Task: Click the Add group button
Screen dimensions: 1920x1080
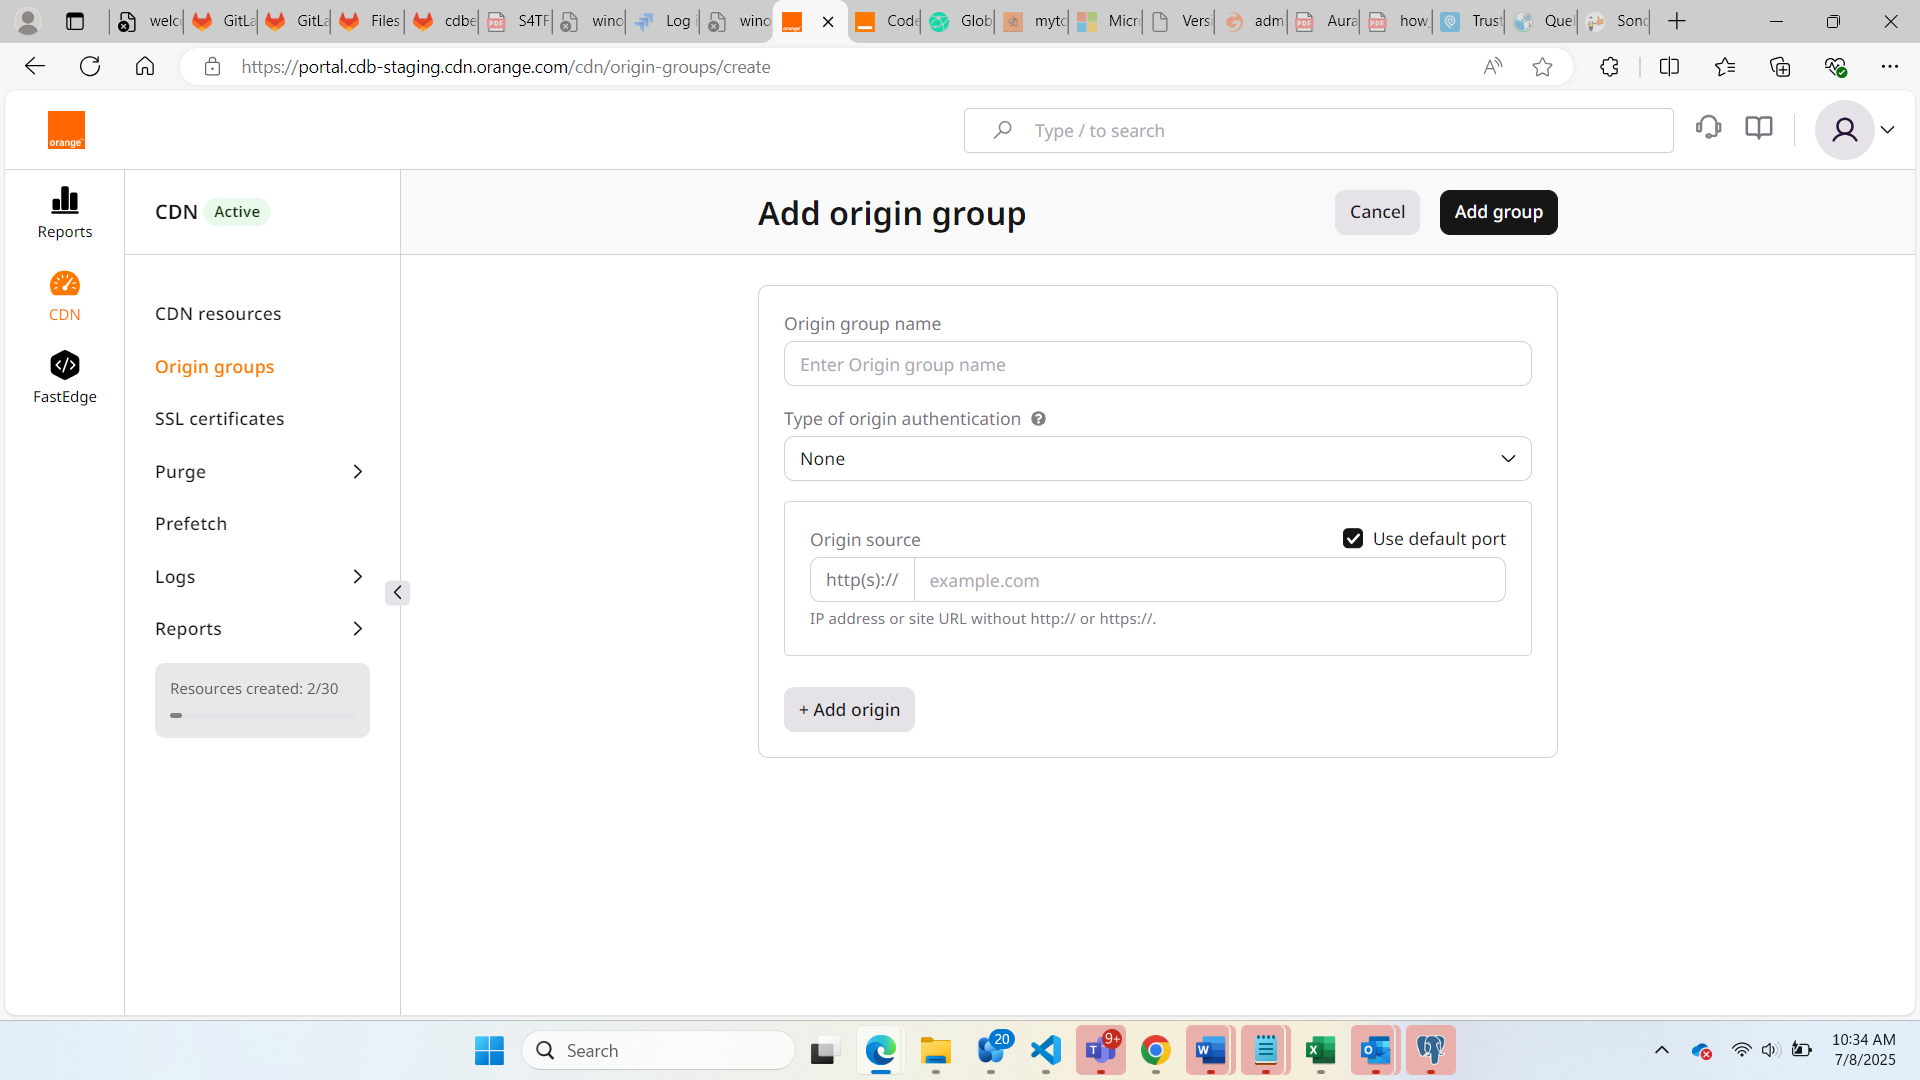Action: (1498, 212)
